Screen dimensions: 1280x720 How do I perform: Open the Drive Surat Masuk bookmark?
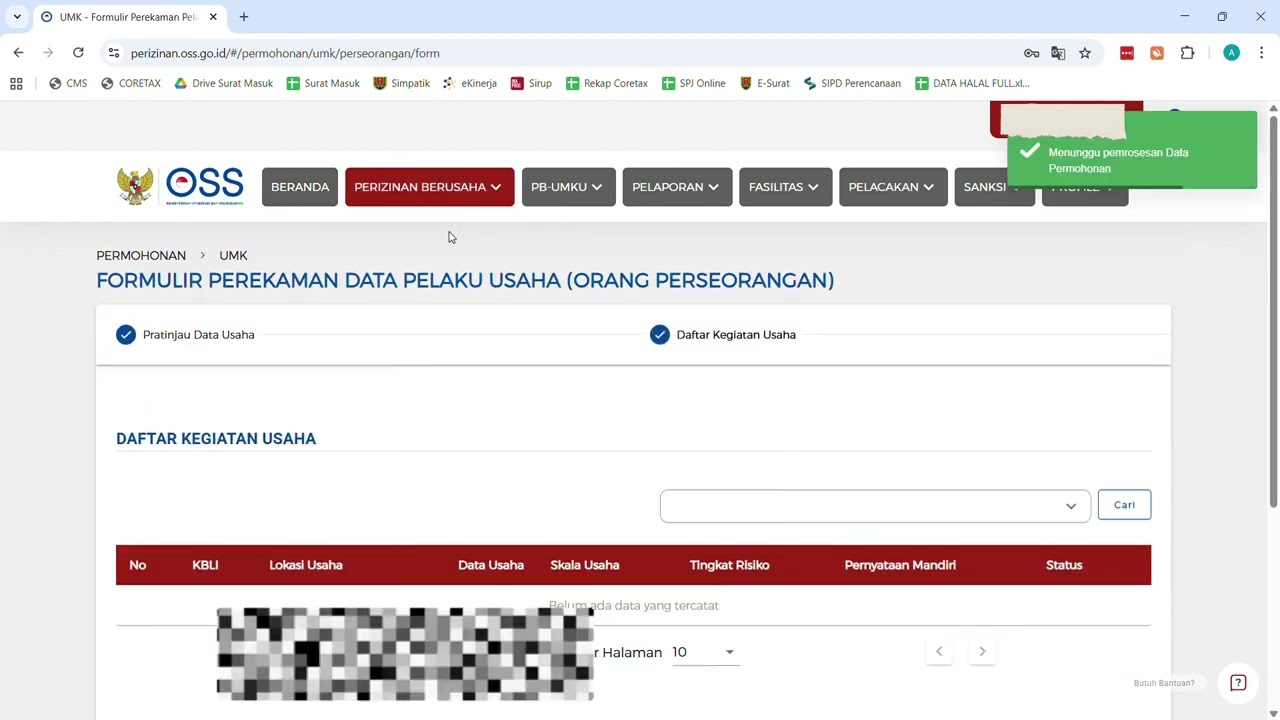coord(224,83)
